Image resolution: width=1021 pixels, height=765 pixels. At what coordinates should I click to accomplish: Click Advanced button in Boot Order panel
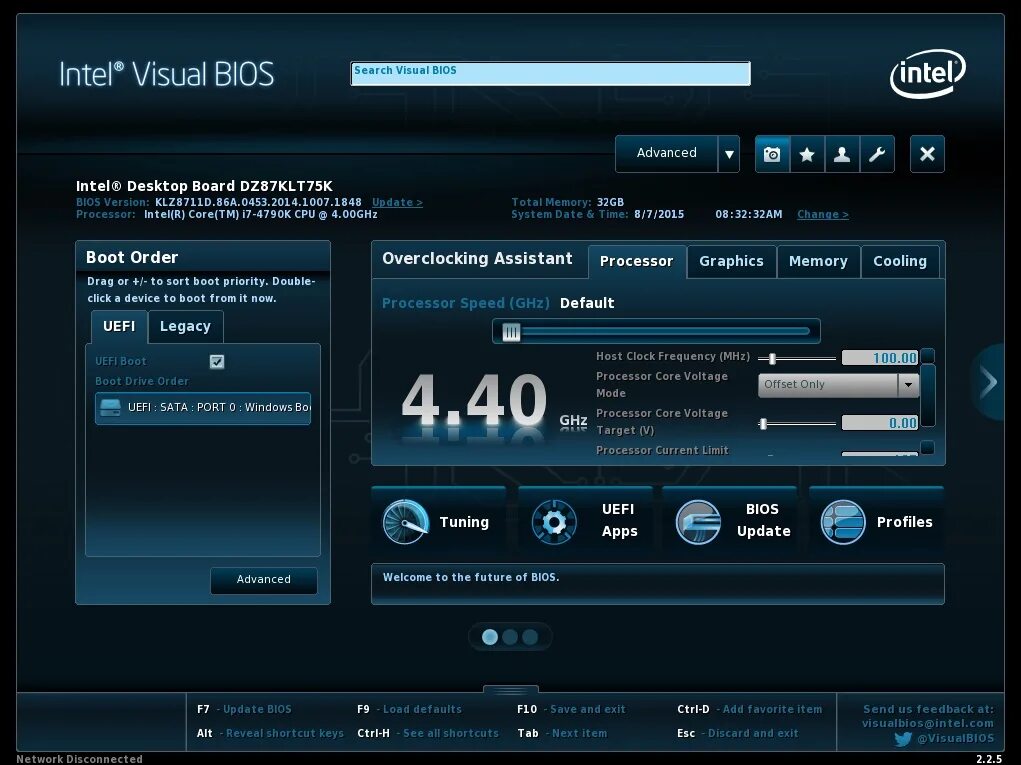click(264, 579)
